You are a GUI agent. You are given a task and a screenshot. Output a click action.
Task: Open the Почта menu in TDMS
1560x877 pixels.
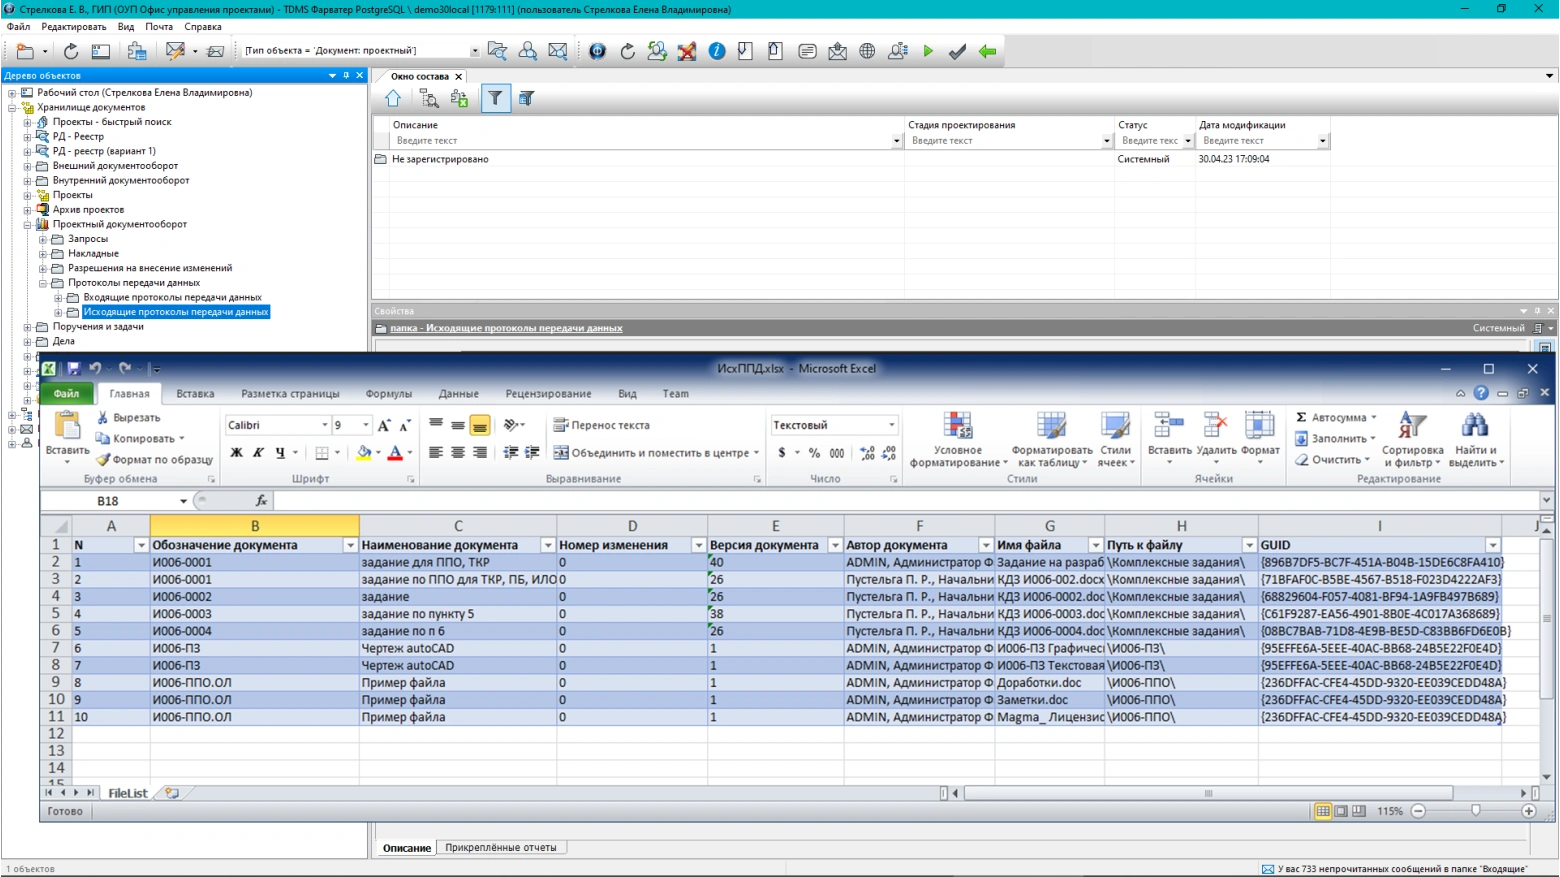click(158, 27)
